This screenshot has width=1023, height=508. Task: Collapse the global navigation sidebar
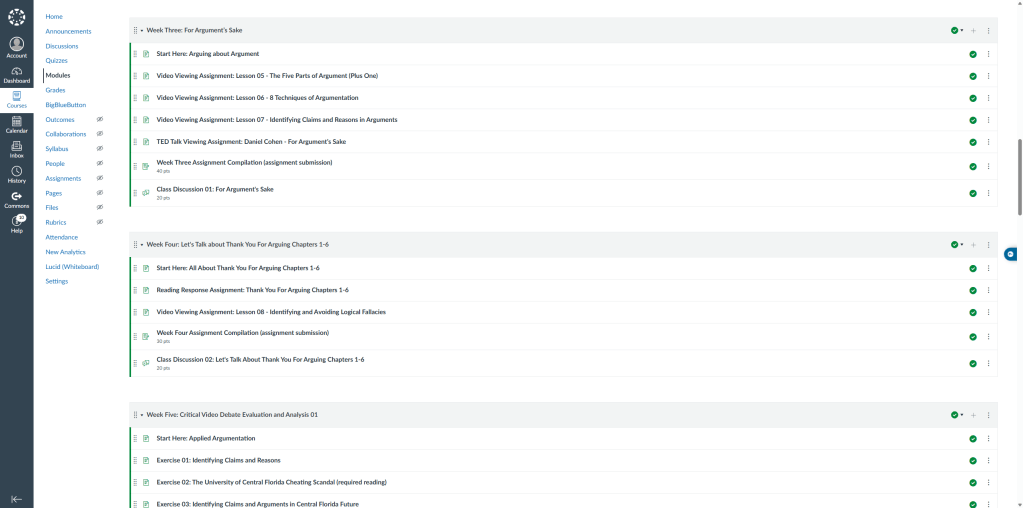point(16,498)
